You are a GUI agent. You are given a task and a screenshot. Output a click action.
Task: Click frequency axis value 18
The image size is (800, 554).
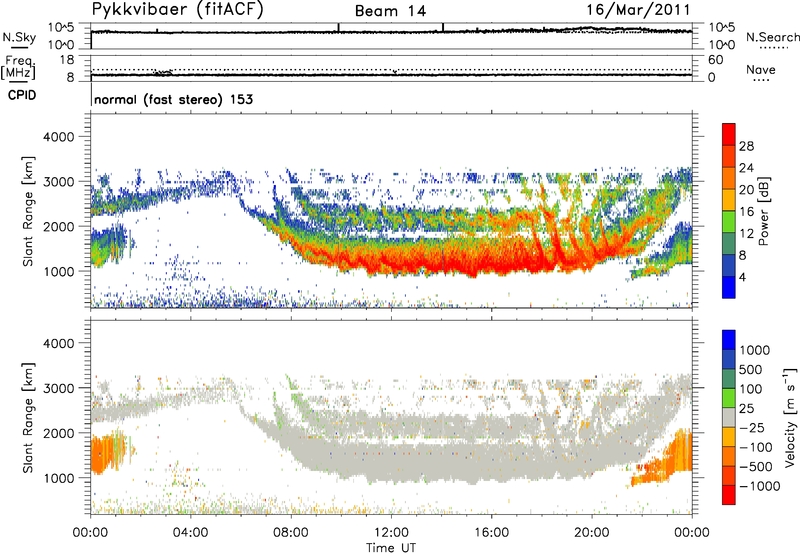[67, 60]
